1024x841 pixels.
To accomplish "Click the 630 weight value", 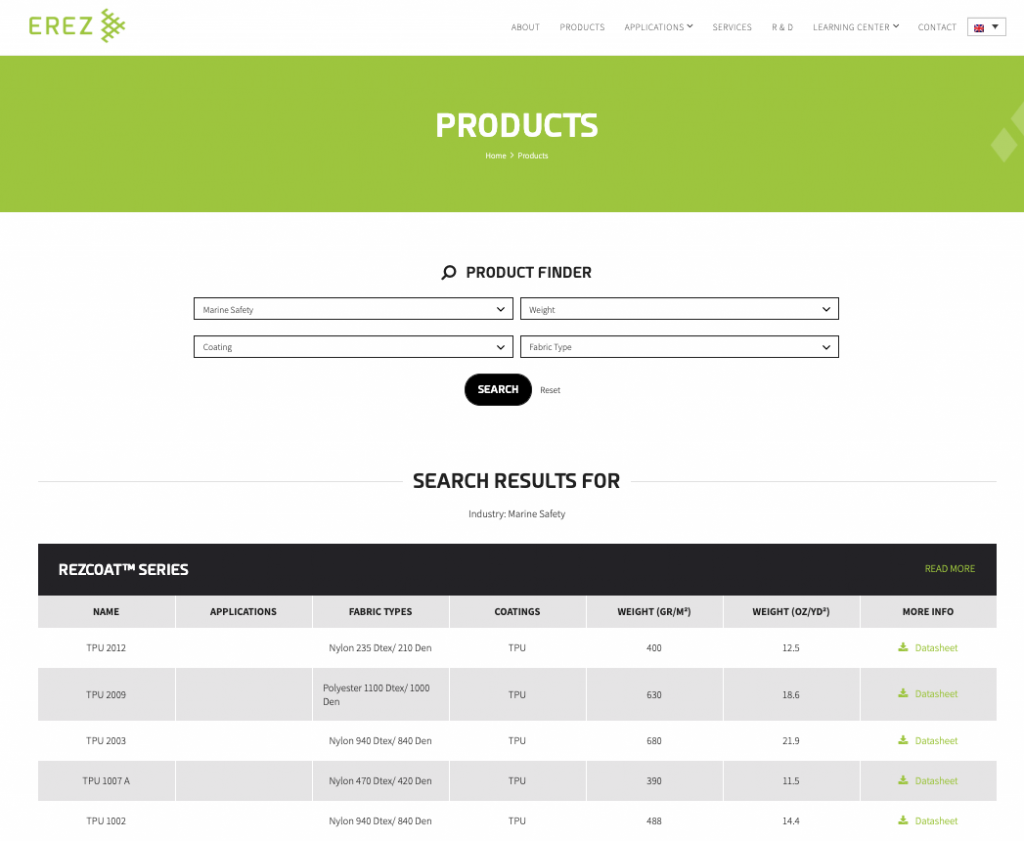I will [654, 695].
